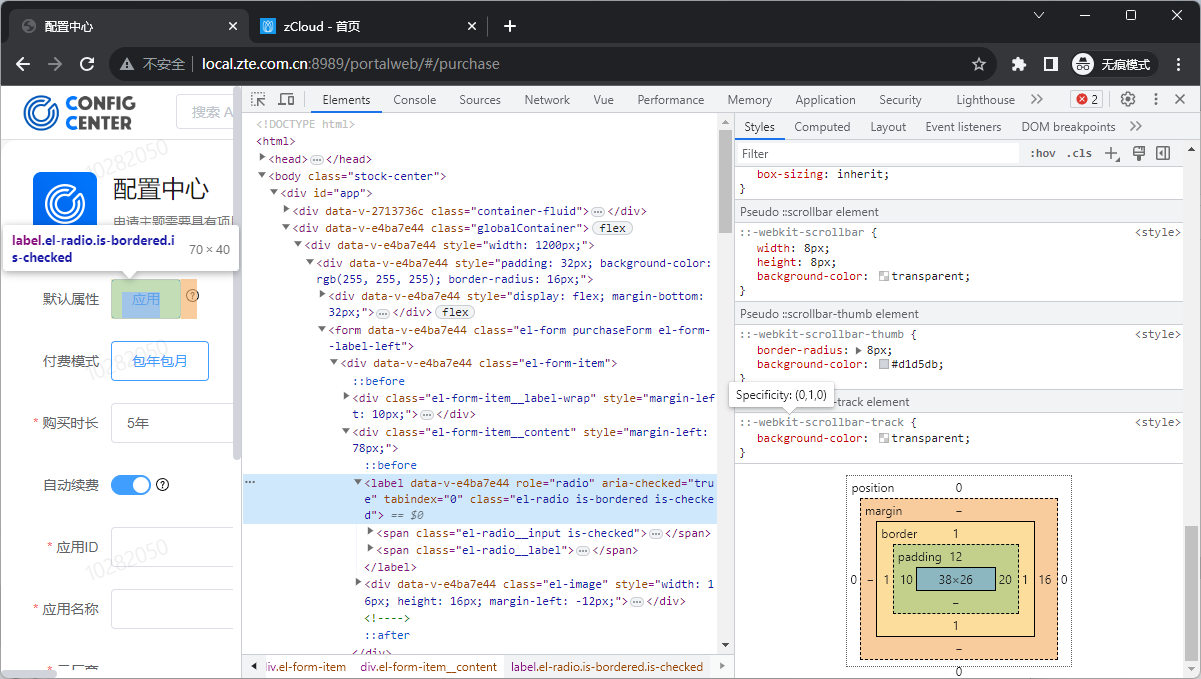Viewport: 1201px width, 679px height.
Task: Click the browser back arrow
Action: pyautogui.click(x=24, y=64)
